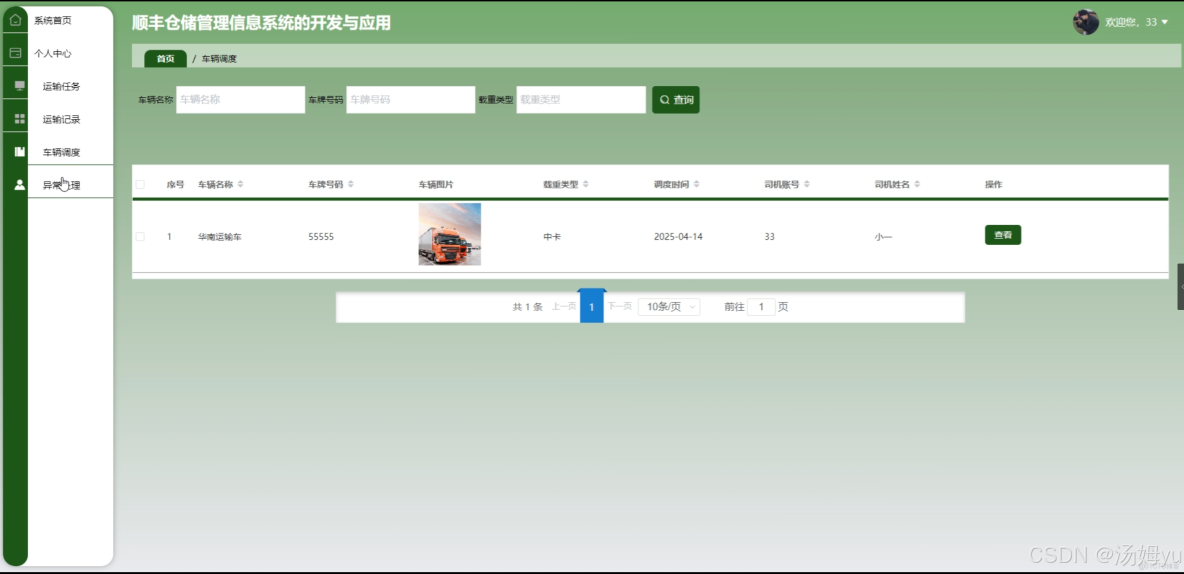Click the 华南运输车 cell
The height and width of the screenshot is (574, 1184).
point(220,236)
